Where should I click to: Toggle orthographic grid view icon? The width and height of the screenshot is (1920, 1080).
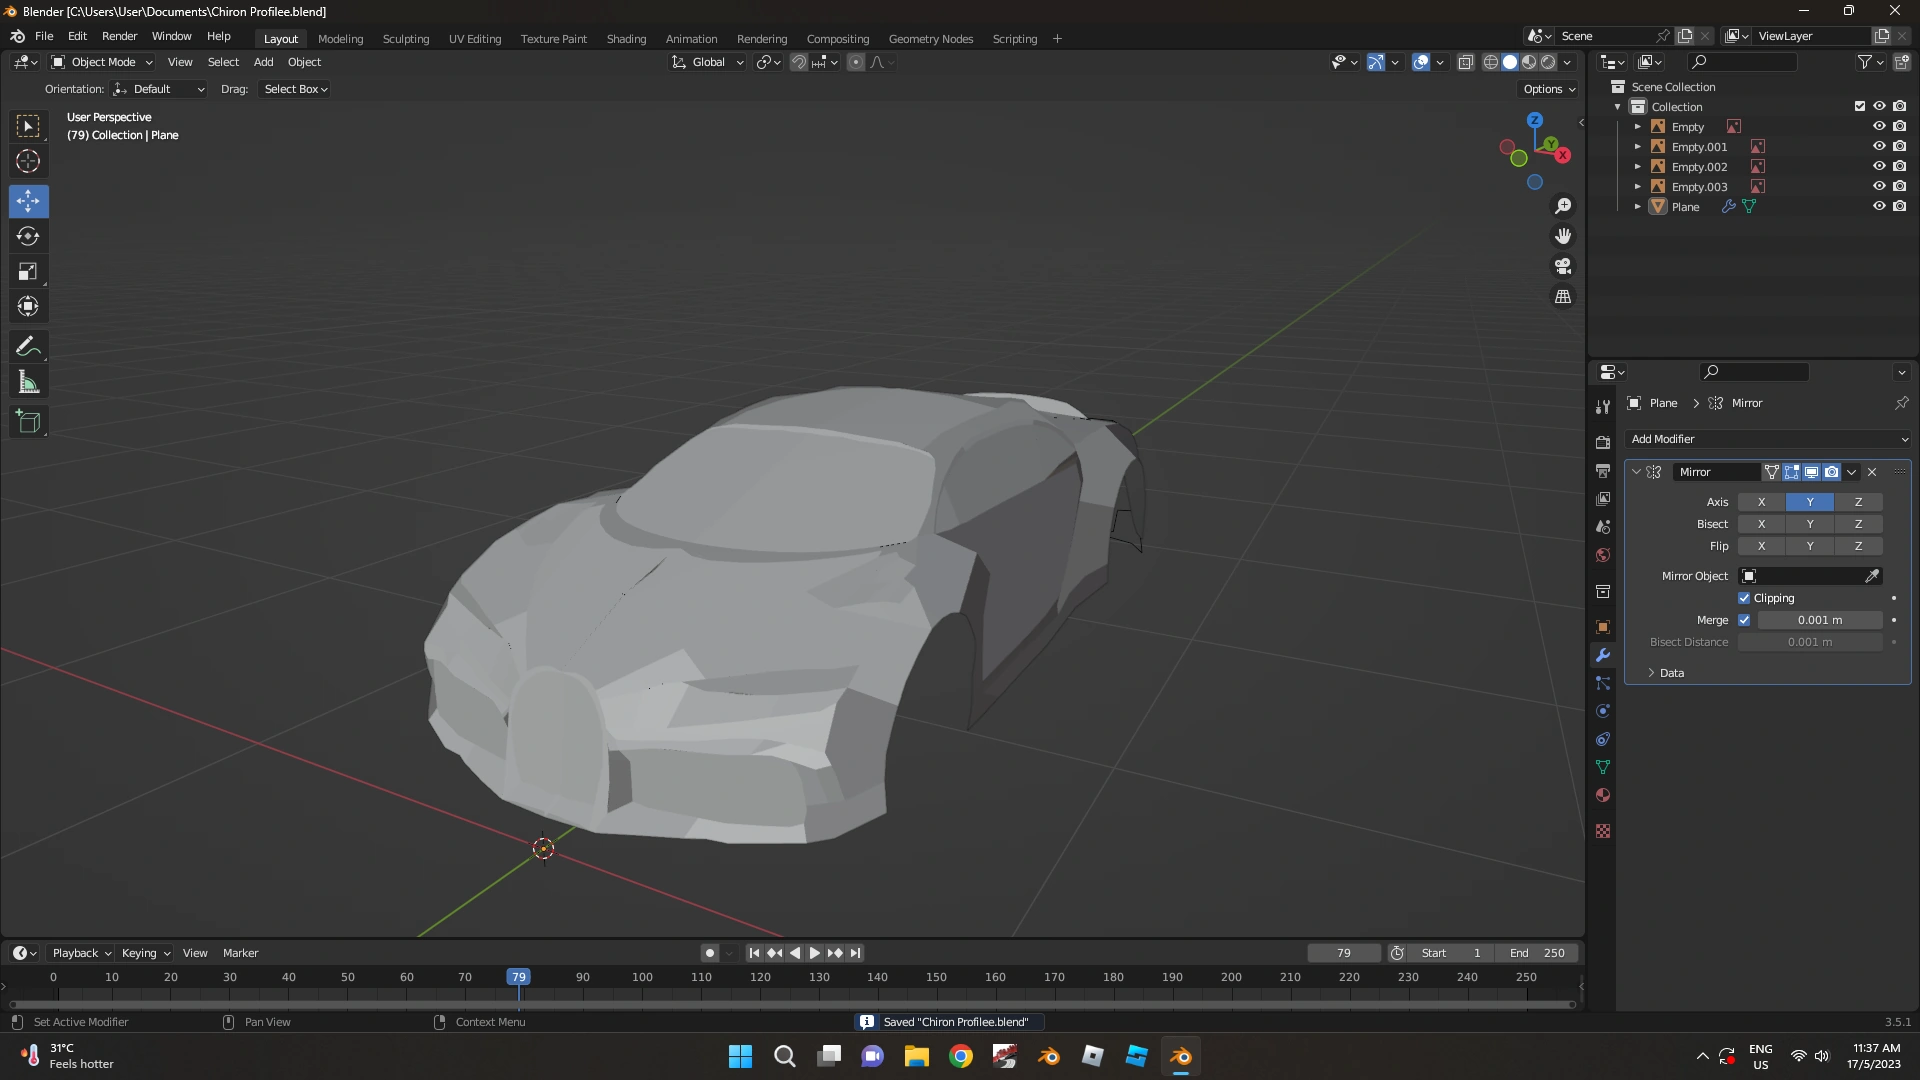tap(1563, 297)
